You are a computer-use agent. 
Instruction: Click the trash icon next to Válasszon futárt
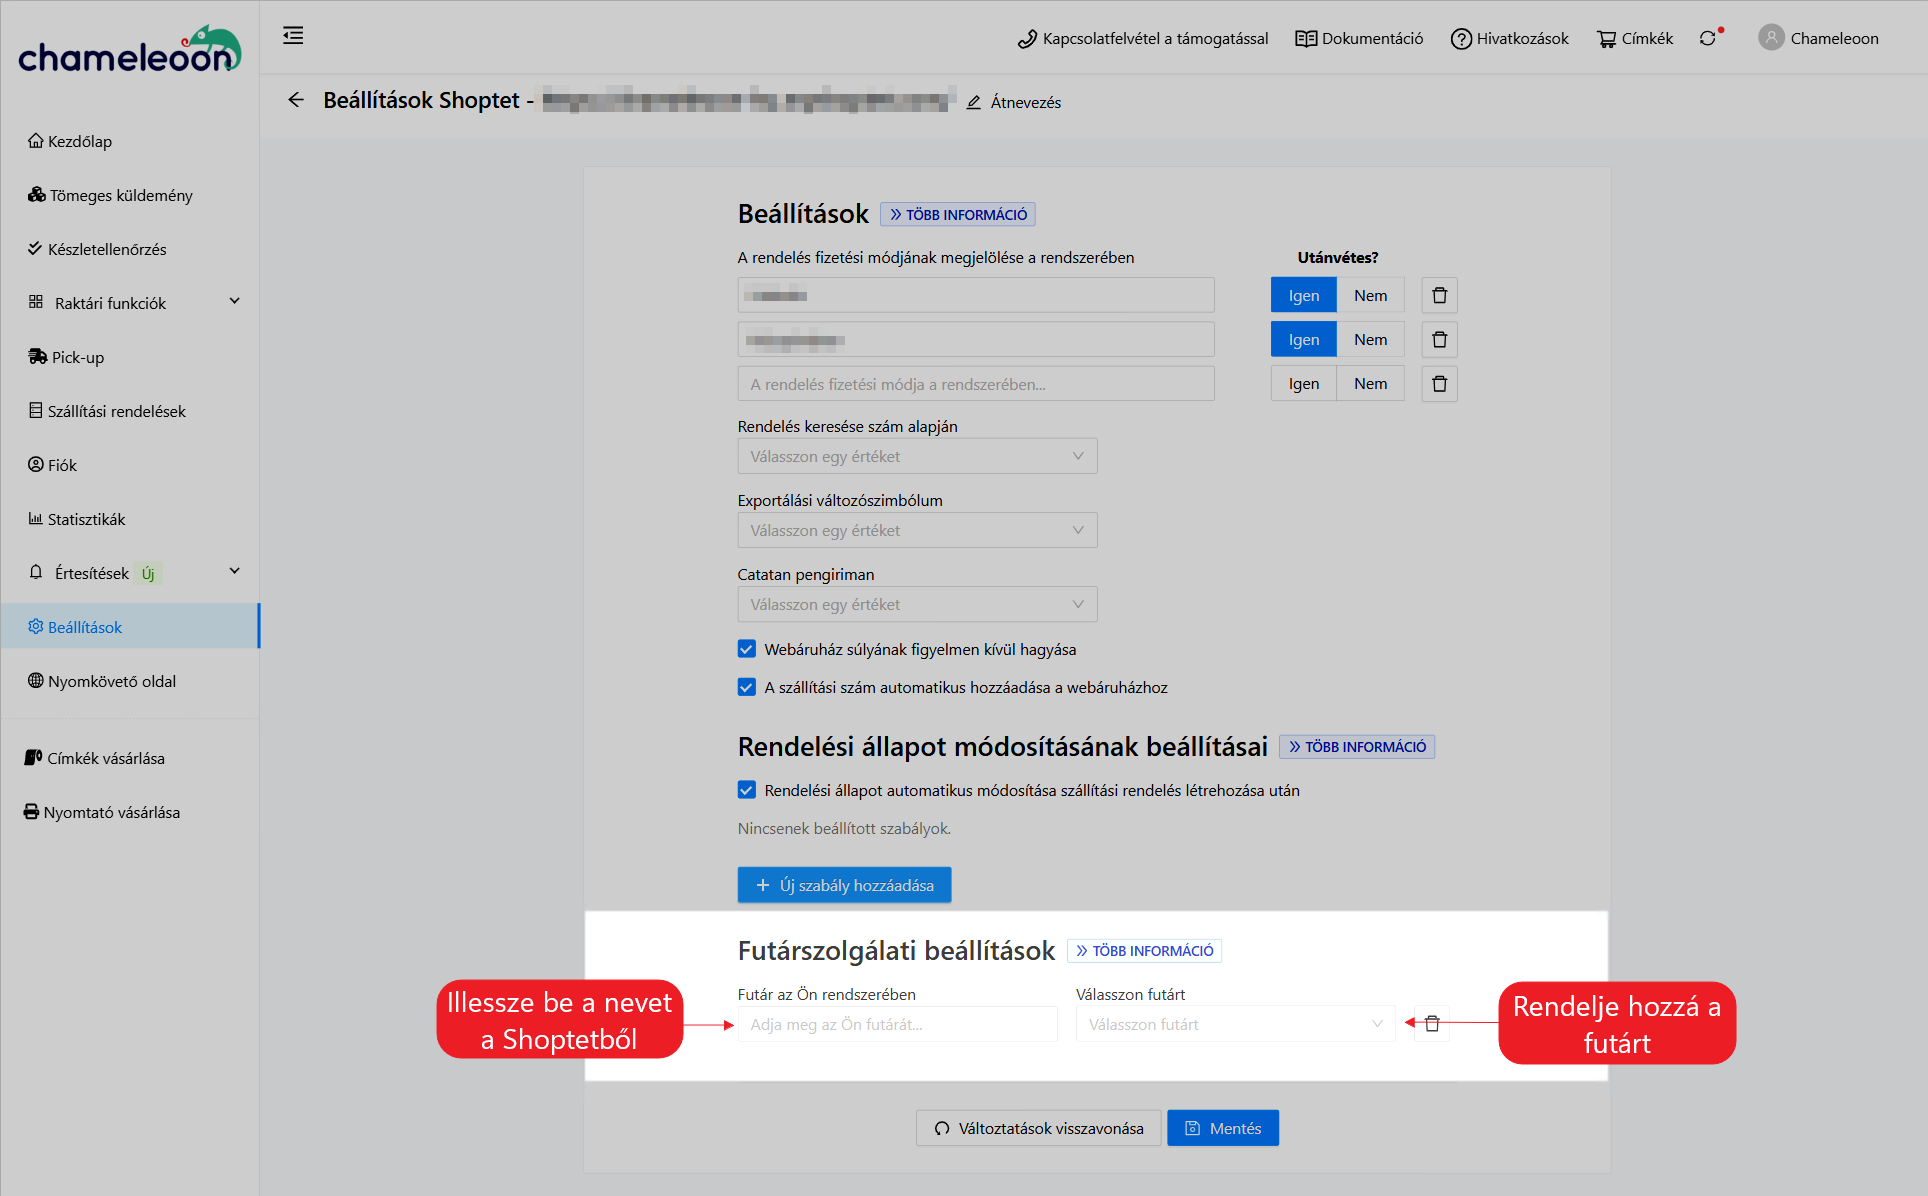[1432, 1023]
